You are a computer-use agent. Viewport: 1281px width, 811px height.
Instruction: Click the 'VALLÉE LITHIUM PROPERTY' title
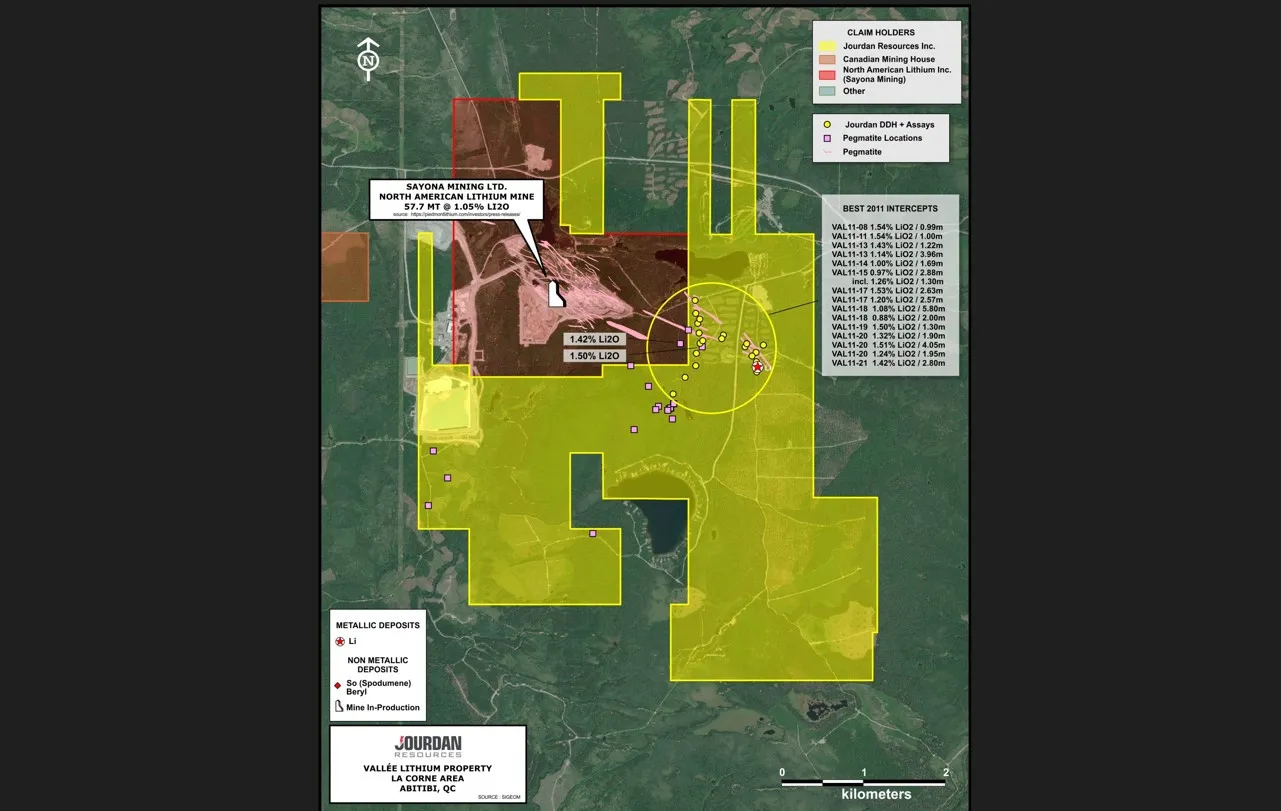click(x=428, y=768)
